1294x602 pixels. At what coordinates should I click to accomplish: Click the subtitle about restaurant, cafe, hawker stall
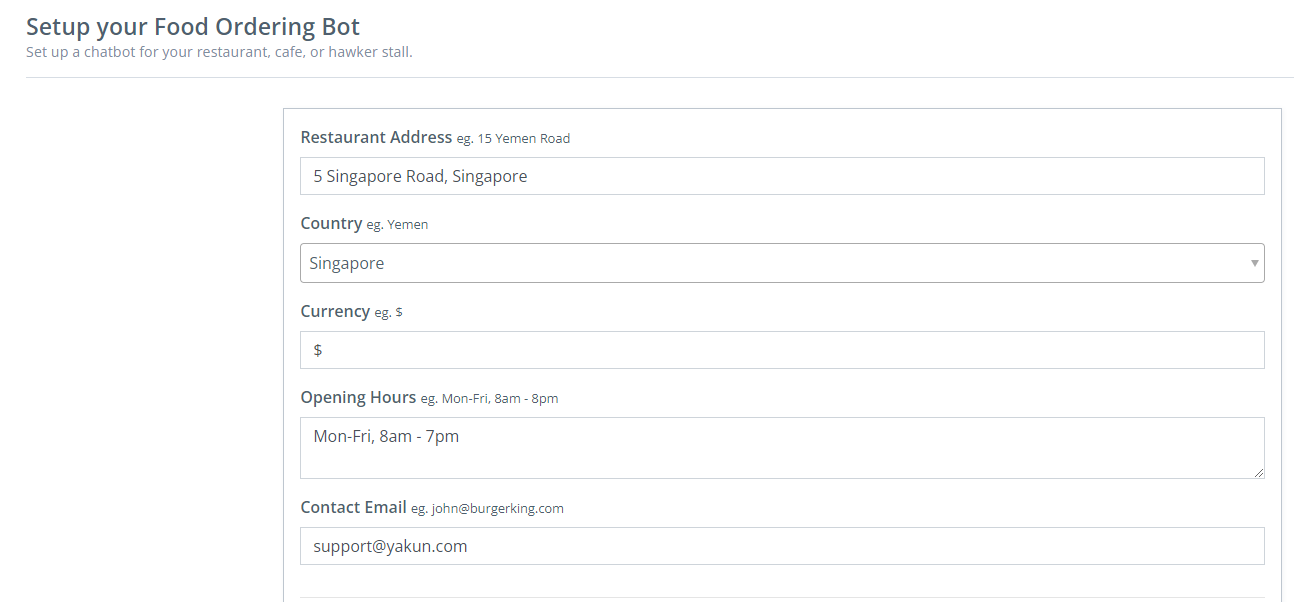tap(219, 52)
